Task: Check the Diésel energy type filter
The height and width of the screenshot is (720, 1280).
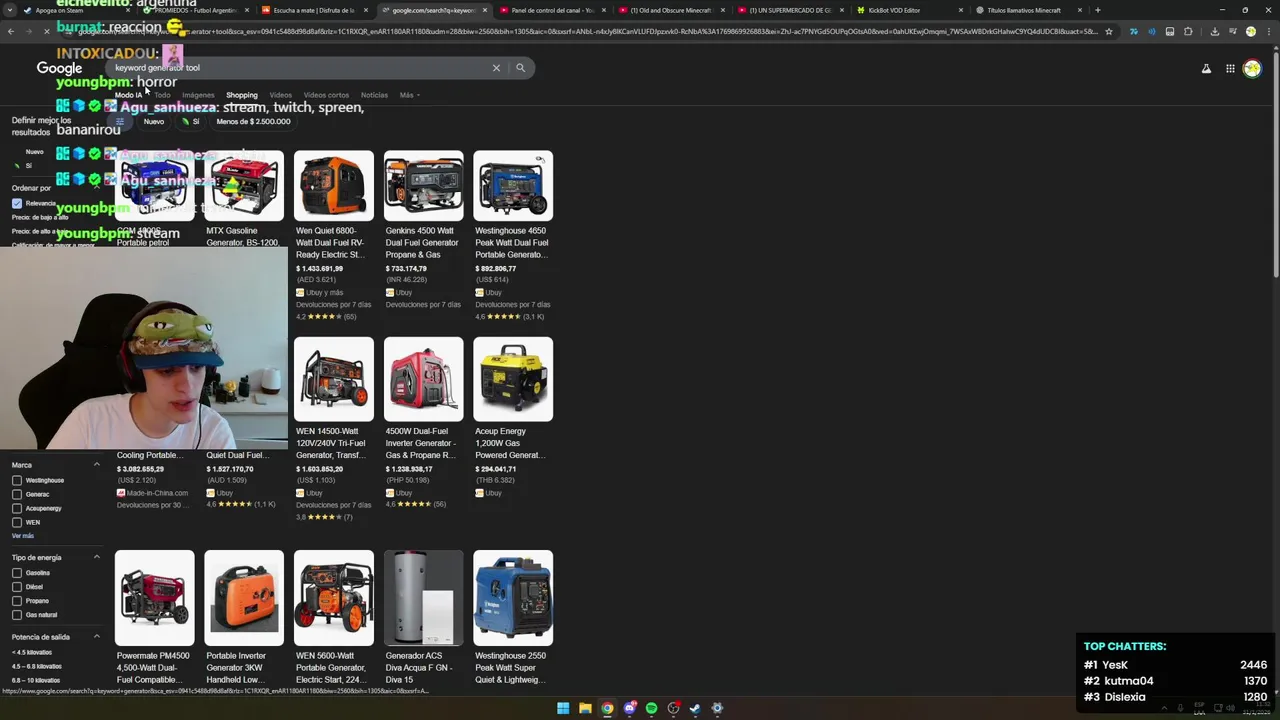Action: (17, 587)
